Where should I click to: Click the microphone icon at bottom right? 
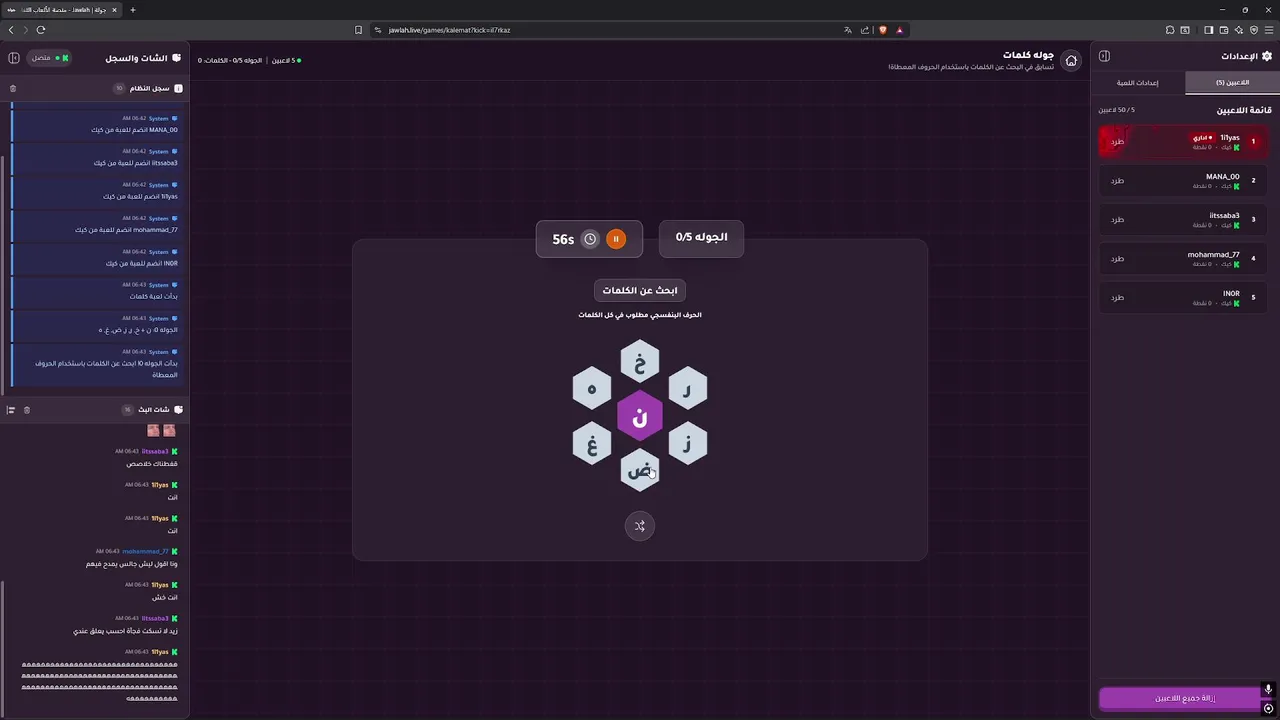point(1268,689)
